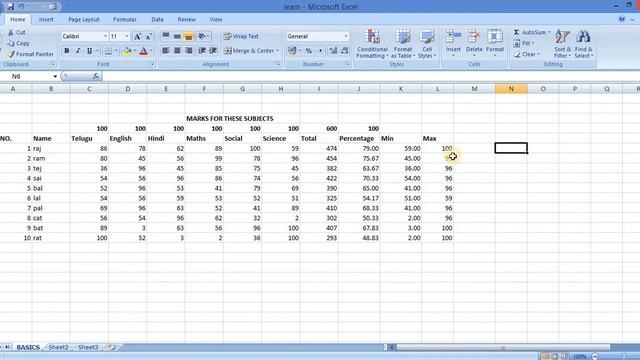The height and width of the screenshot is (360, 640).
Task: Click Decrease Indent
Action: pos(202,51)
